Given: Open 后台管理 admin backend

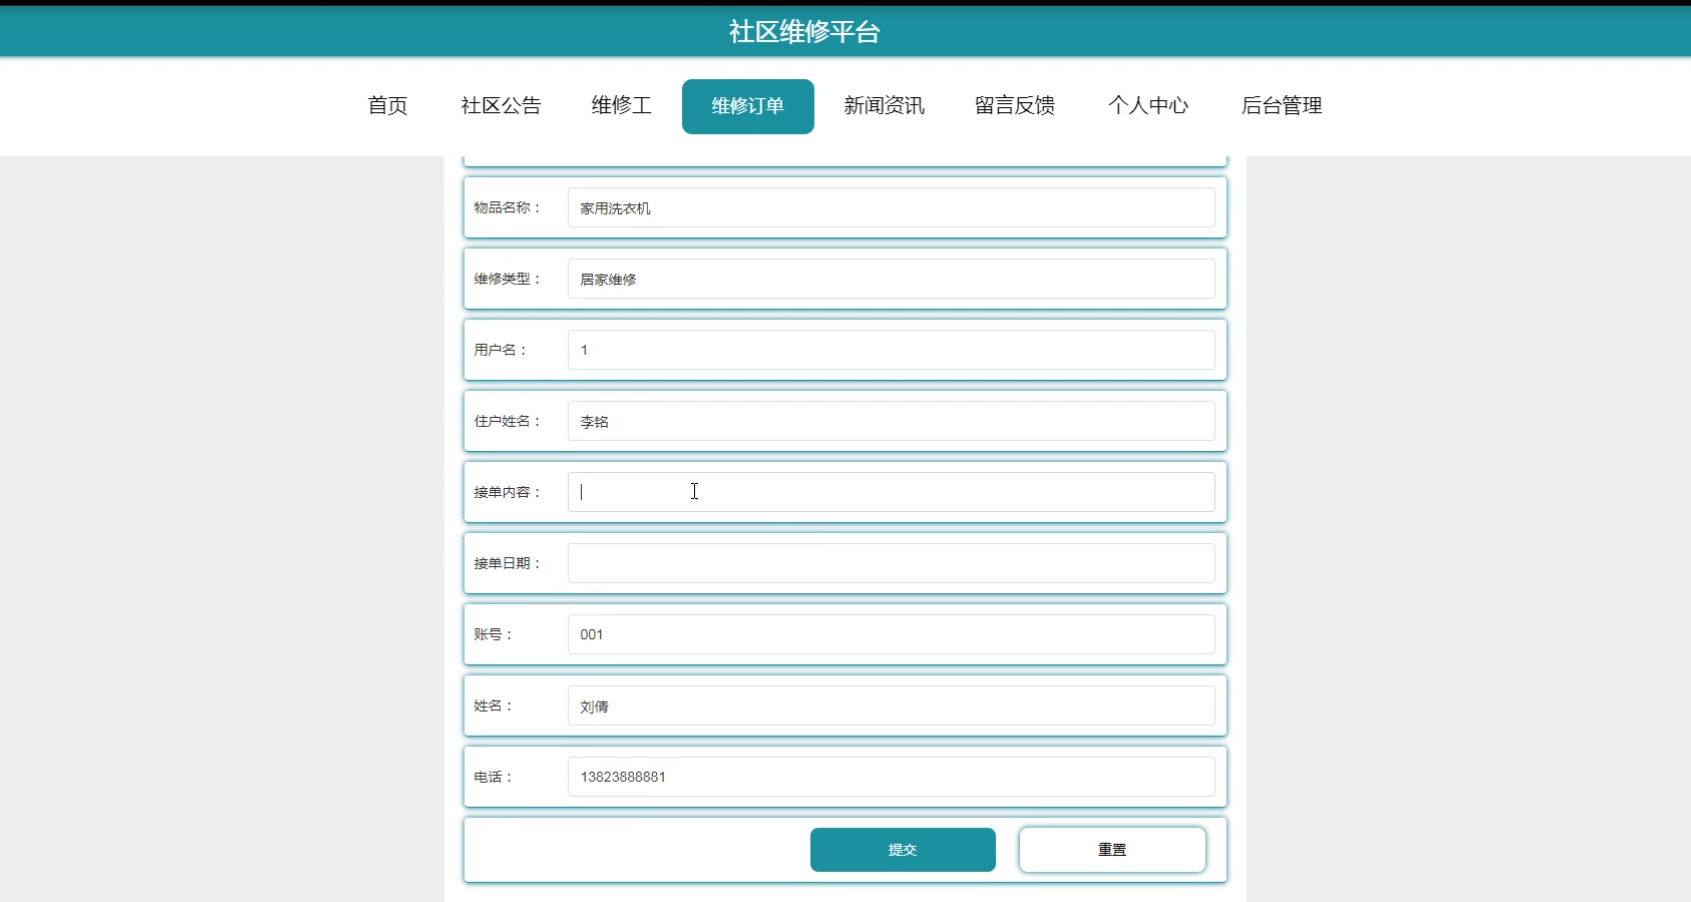Looking at the screenshot, I should pyautogui.click(x=1281, y=106).
